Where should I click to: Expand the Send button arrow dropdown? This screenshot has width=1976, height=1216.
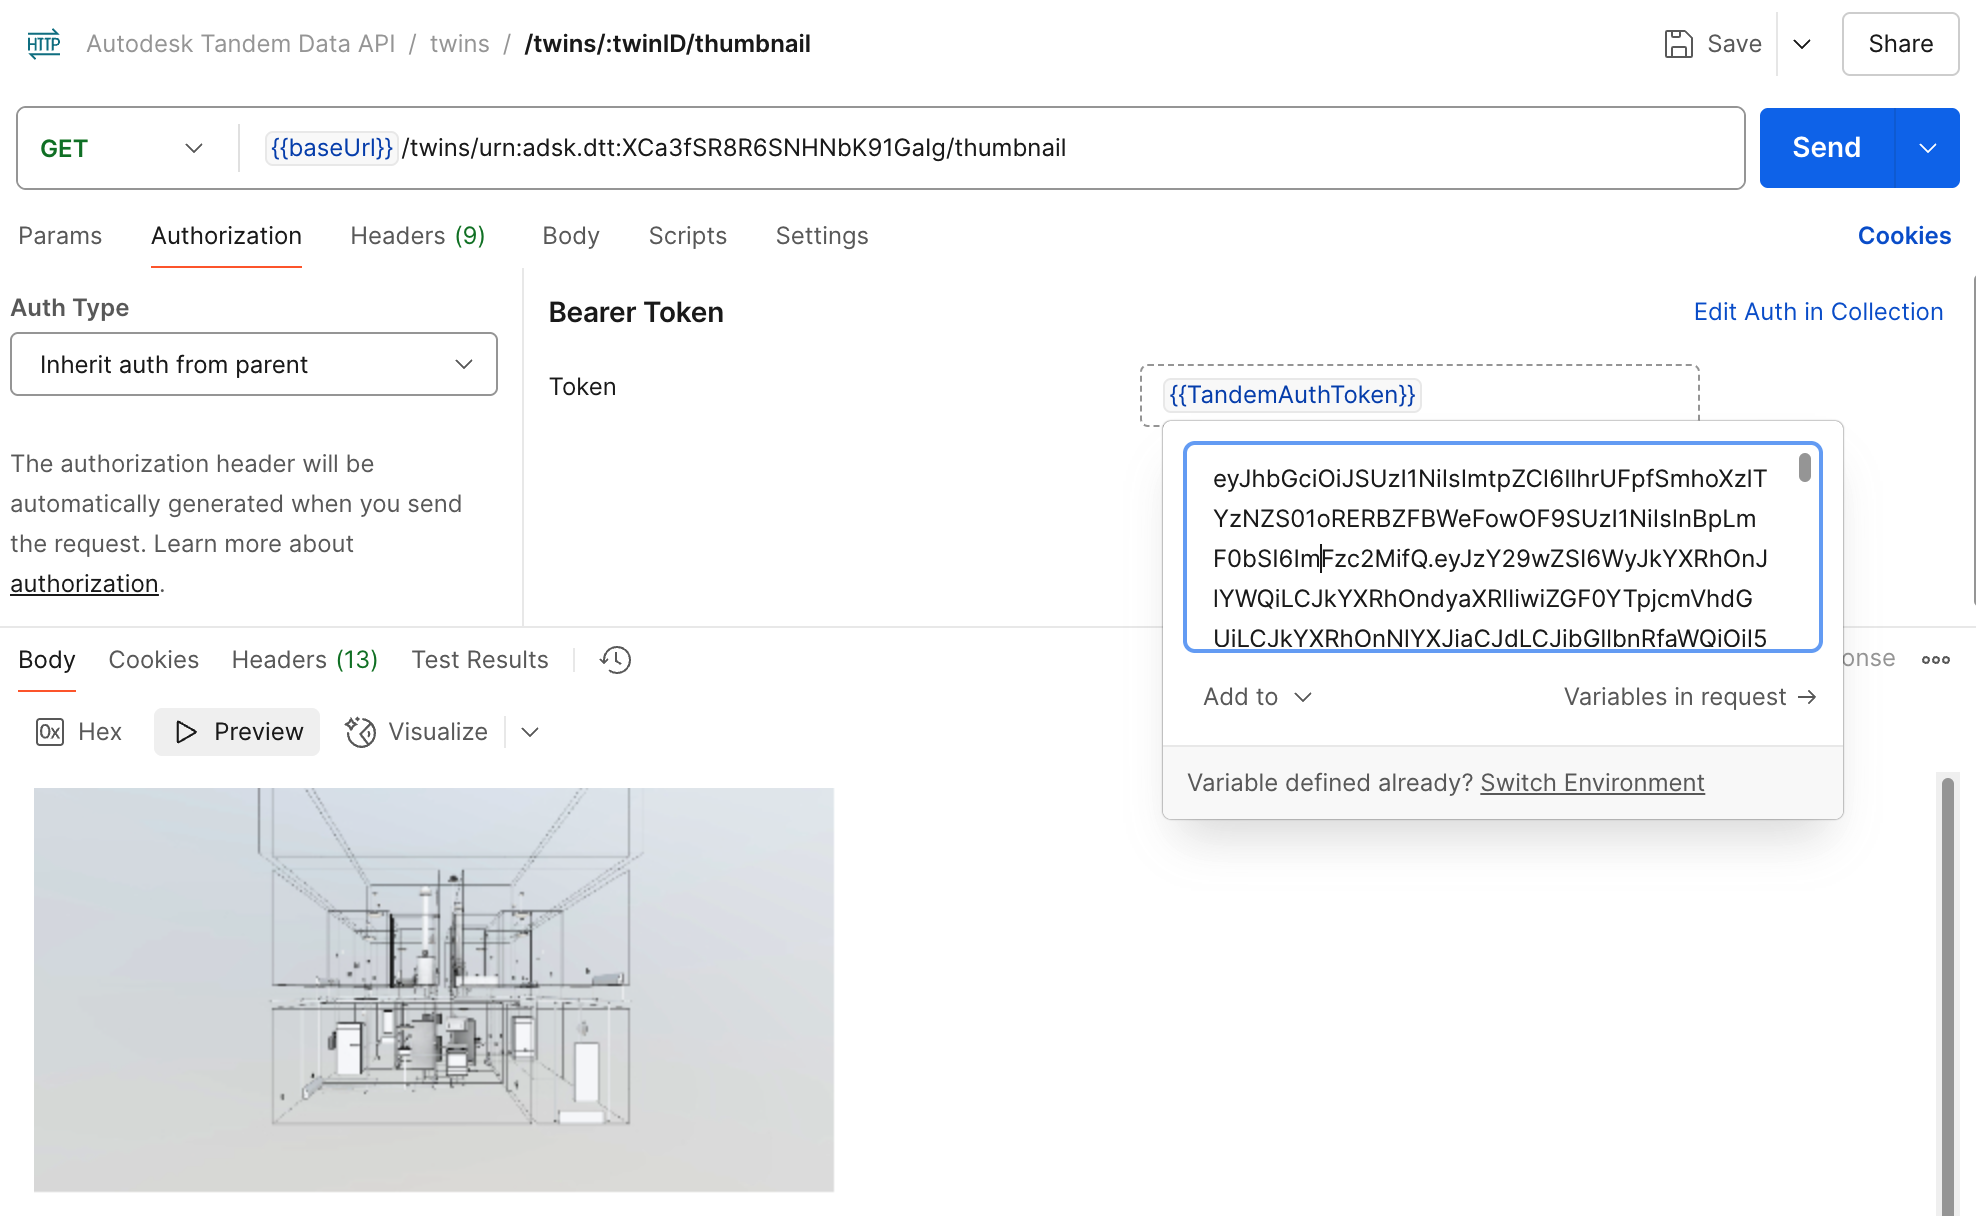point(1927,148)
